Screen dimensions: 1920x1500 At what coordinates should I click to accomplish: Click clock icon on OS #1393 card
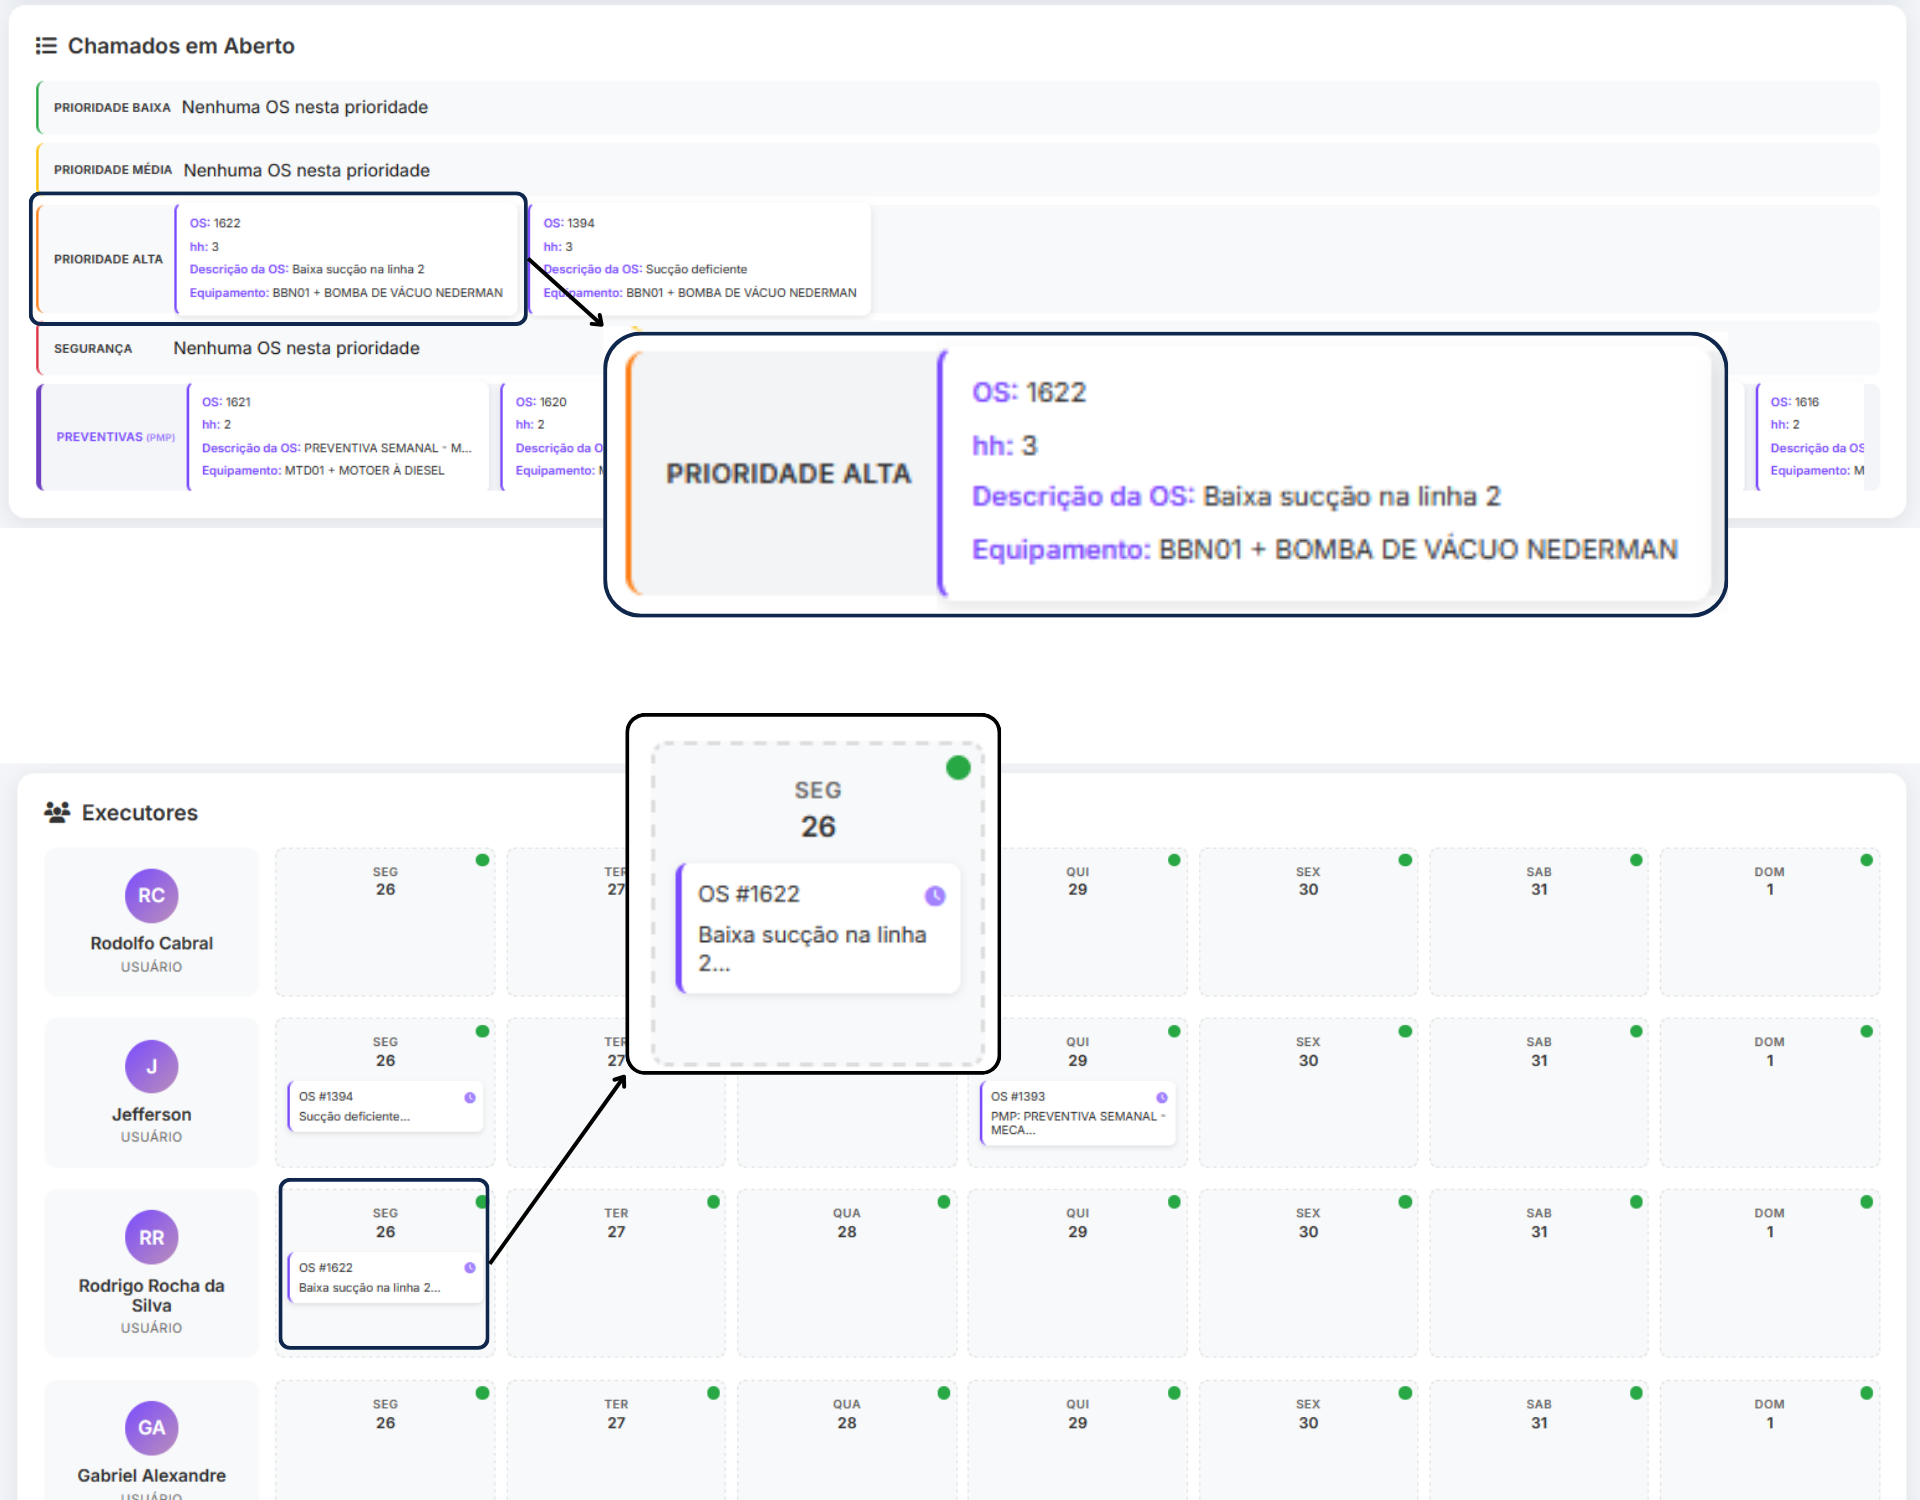click(1162, 1098)
